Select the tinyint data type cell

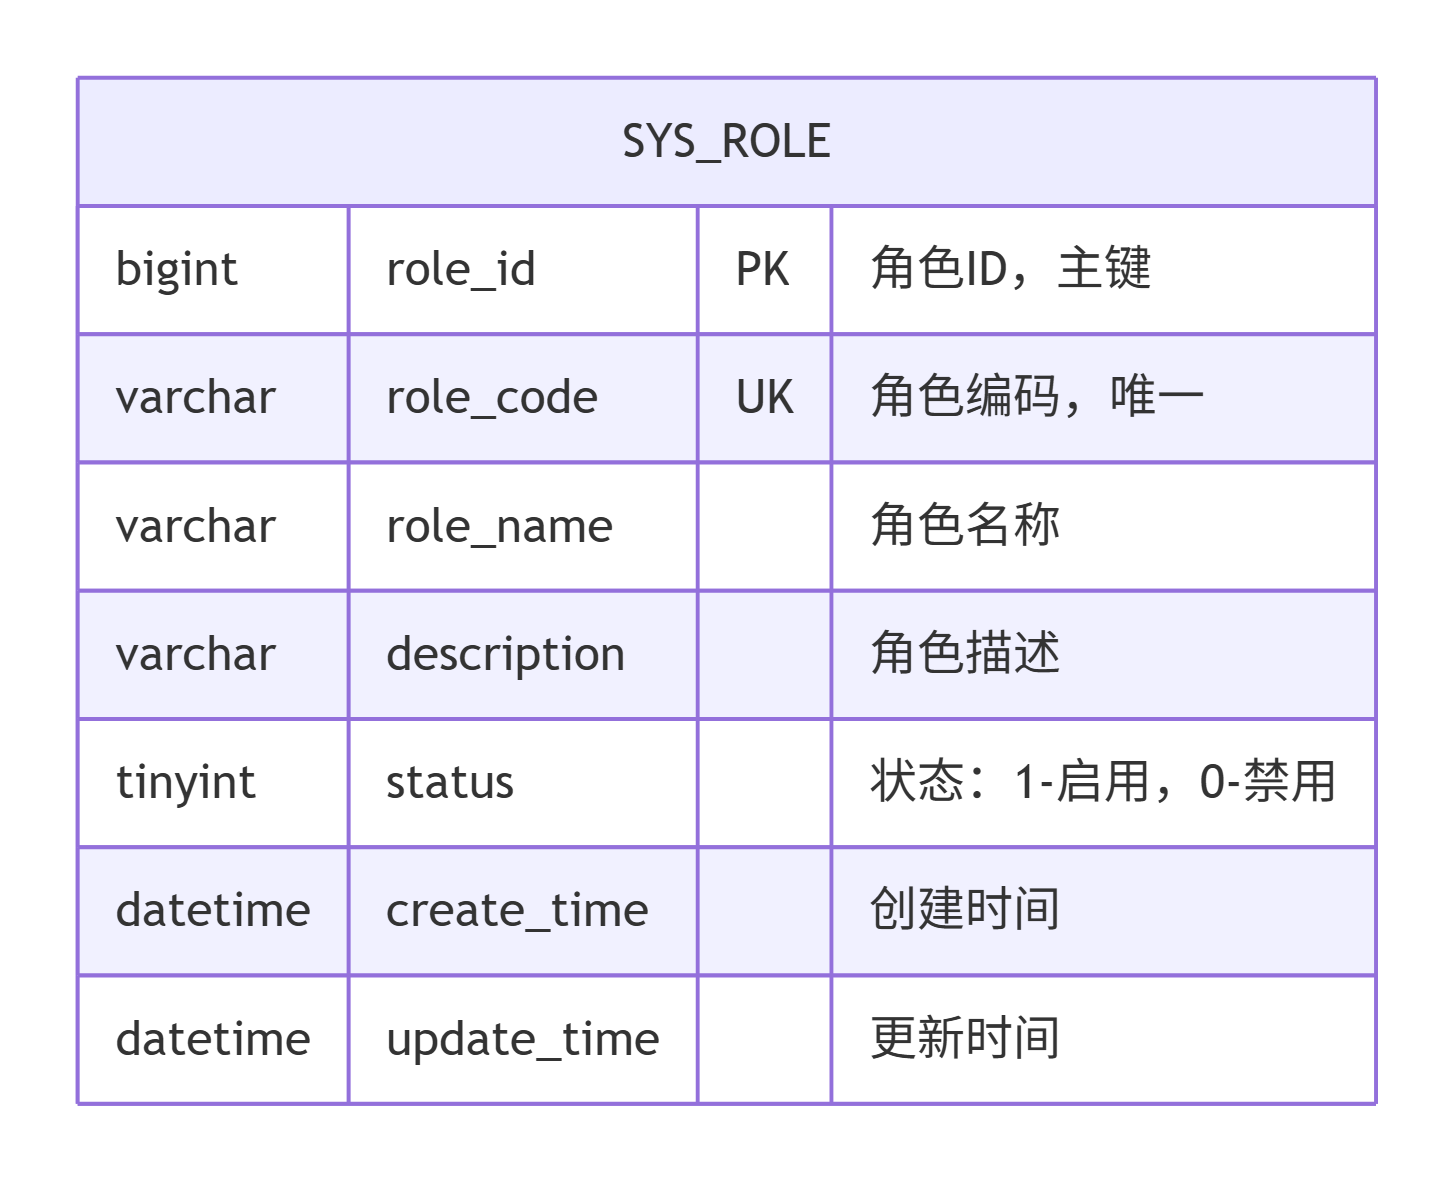point(213,782)
